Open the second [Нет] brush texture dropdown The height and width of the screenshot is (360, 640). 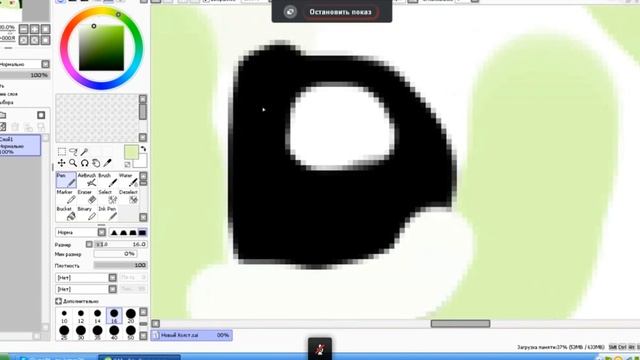coord(86,289)
